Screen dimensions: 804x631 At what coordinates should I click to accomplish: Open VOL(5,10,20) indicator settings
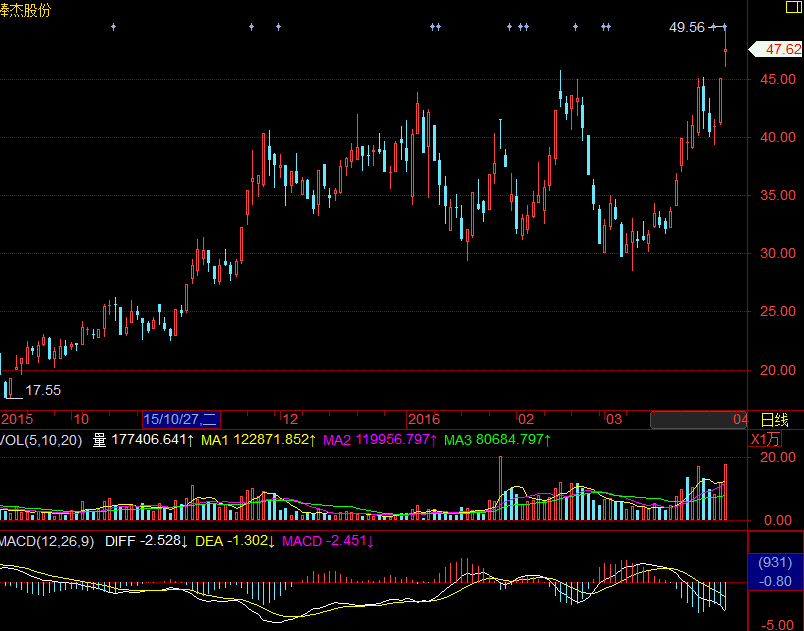click(x=42, y=440)
